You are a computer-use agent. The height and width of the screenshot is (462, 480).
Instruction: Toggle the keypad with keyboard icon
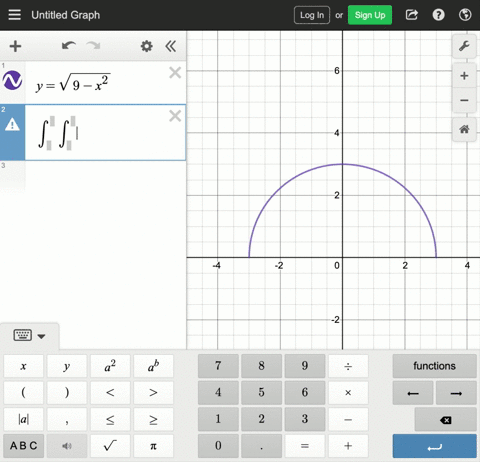23,335
